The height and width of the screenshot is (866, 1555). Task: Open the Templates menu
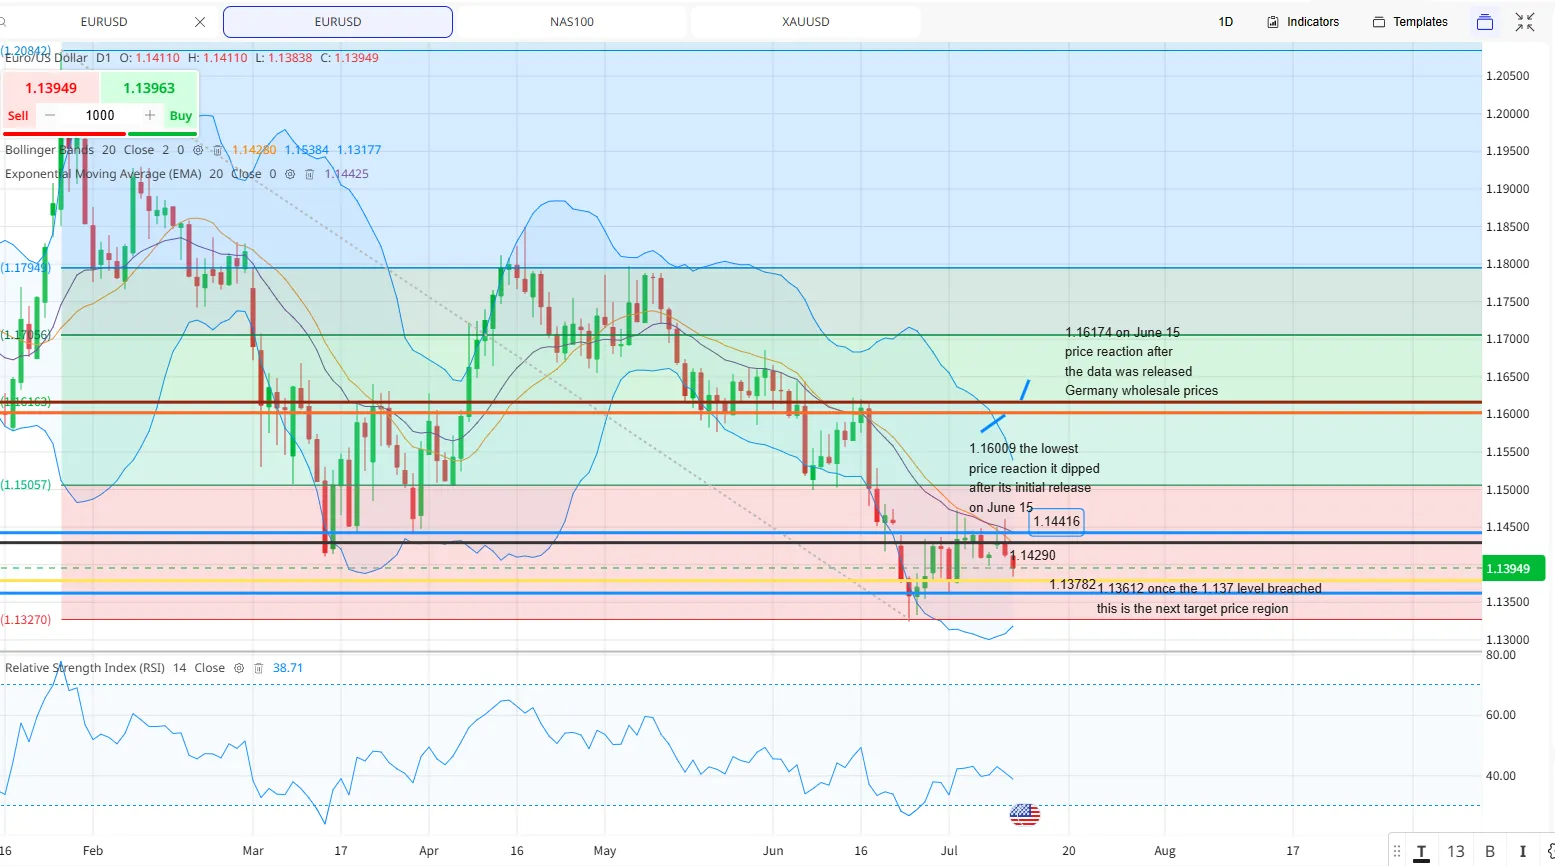tap(1410, 22)
